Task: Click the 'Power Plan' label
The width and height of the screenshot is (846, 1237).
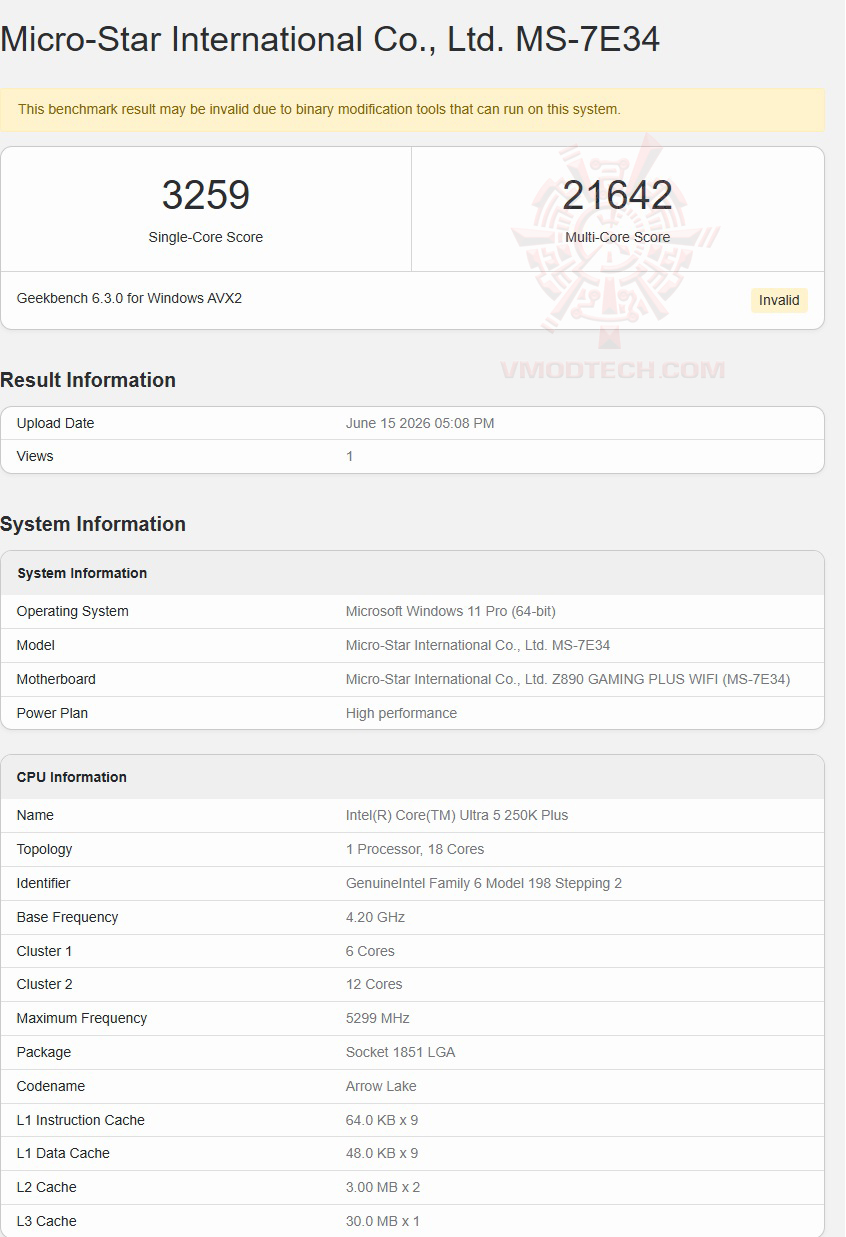Action: click(52, 713)
